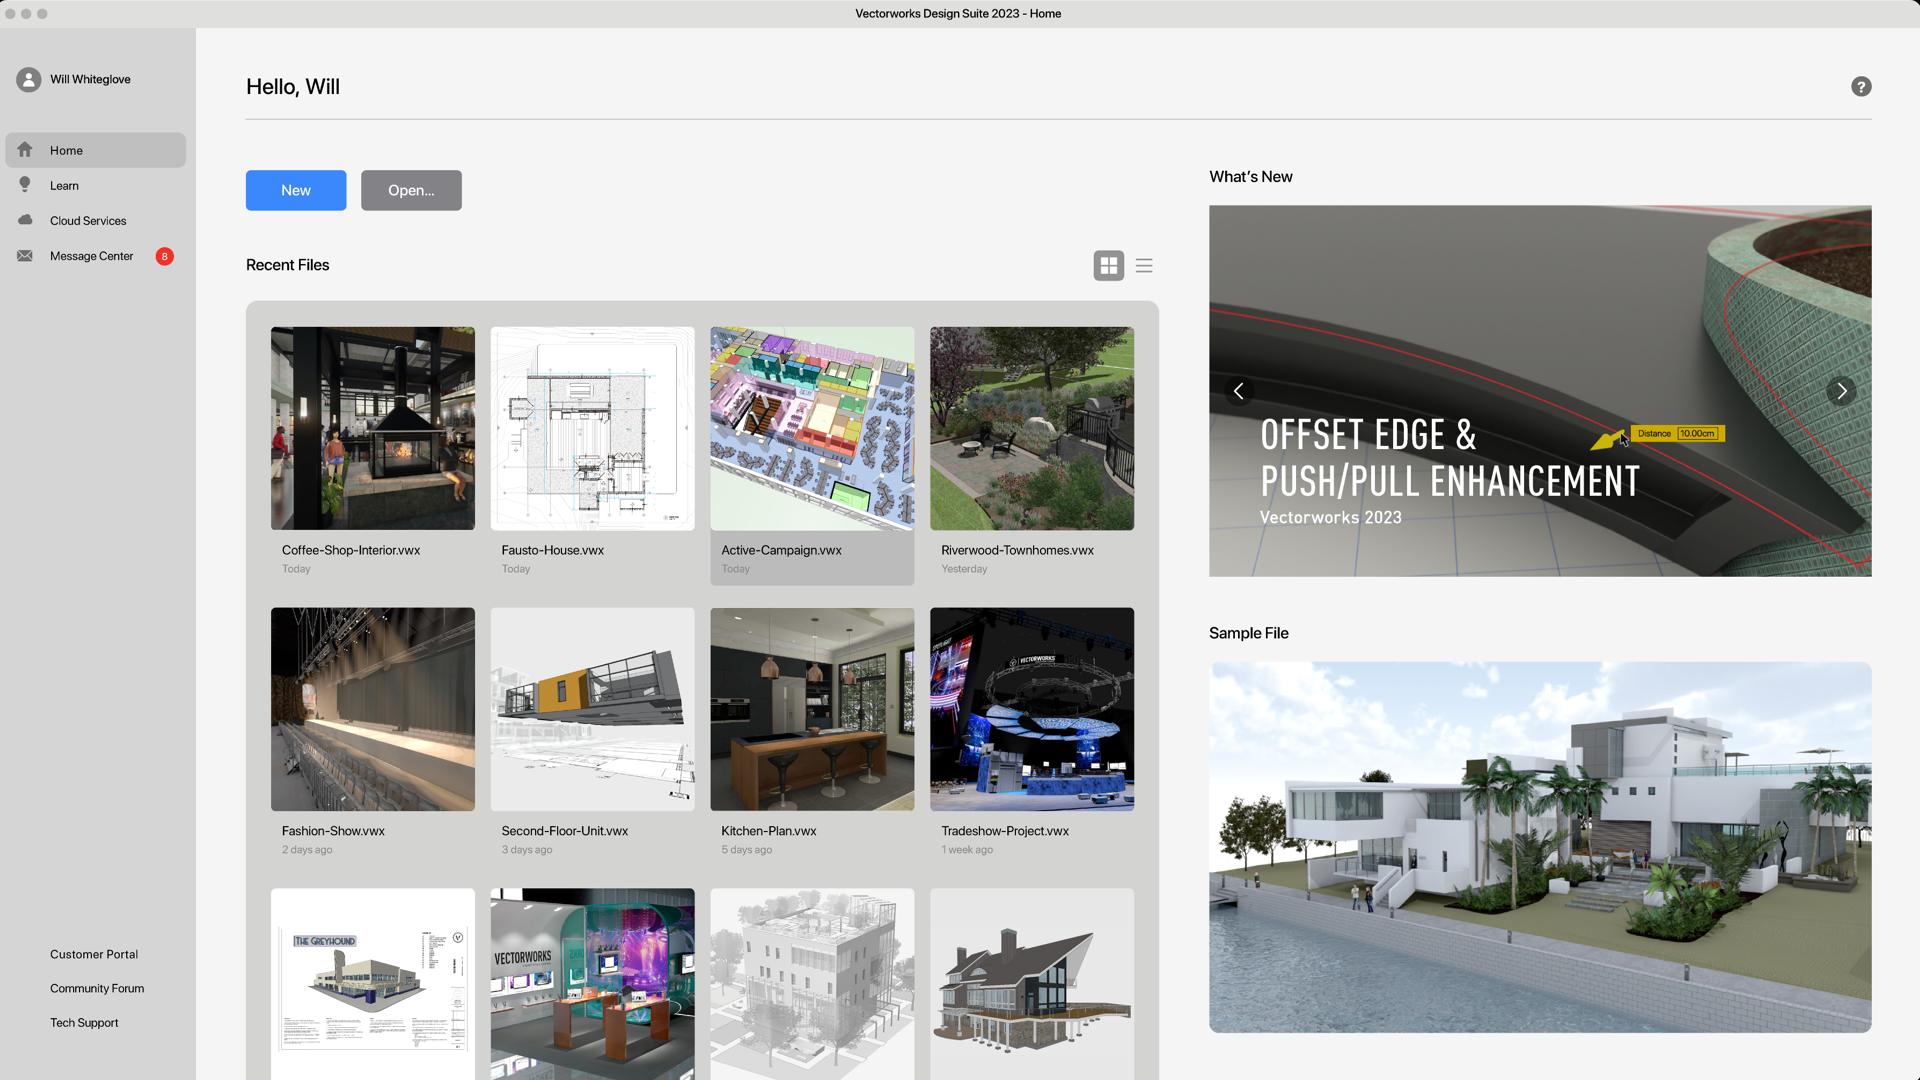Open the grey multi-story building thumbnail
This screenshot has width=1920, height=1080.
point(812,984)
